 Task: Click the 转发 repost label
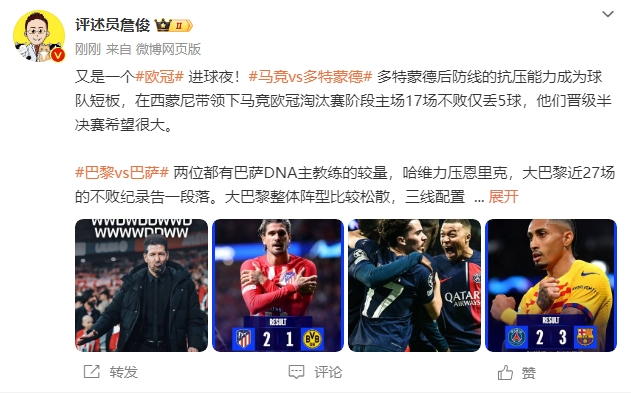[124, 372]
